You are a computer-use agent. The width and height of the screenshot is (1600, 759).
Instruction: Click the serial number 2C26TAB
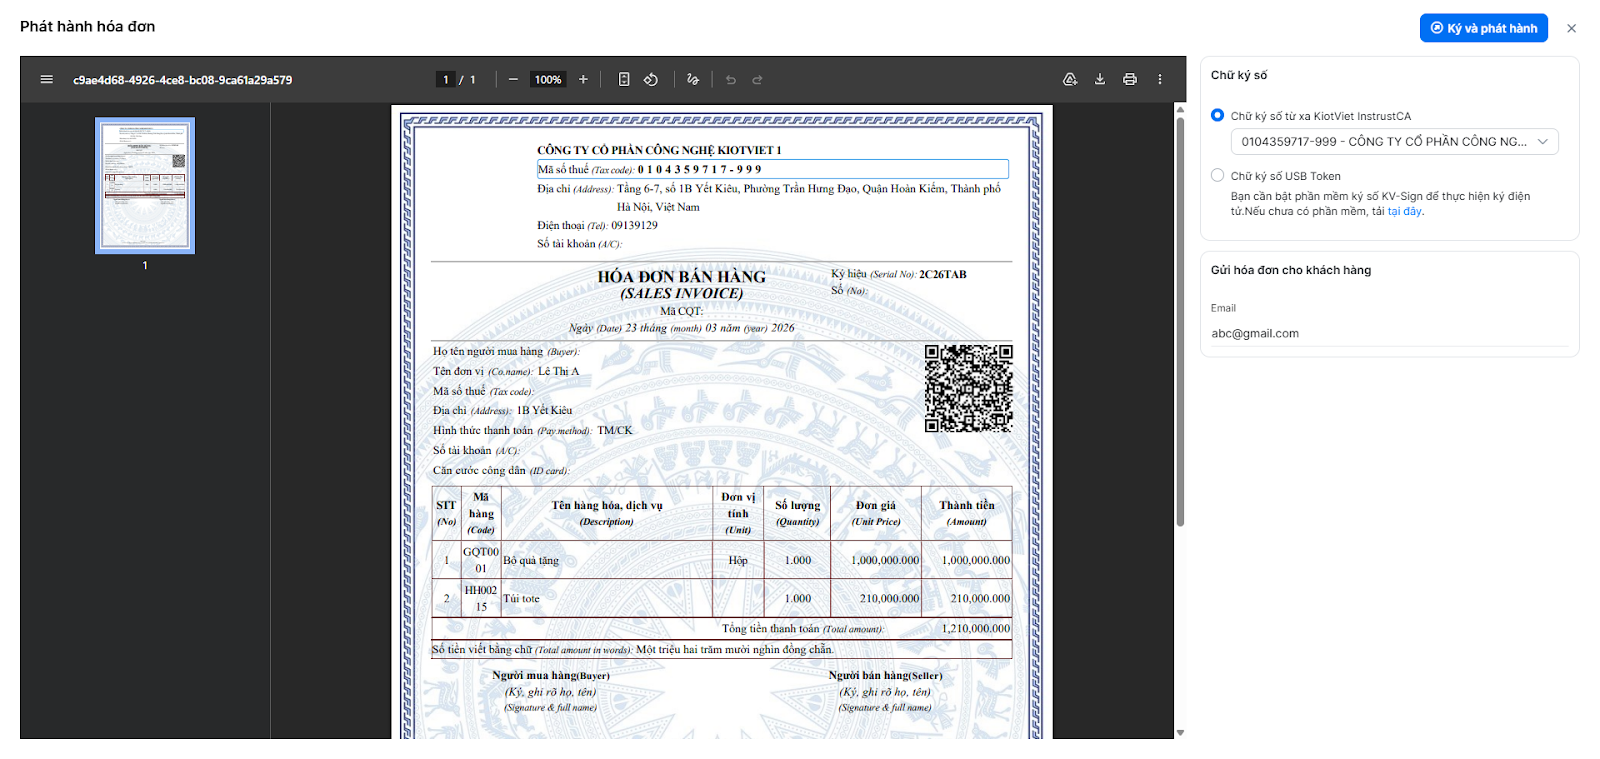[943, 274]
